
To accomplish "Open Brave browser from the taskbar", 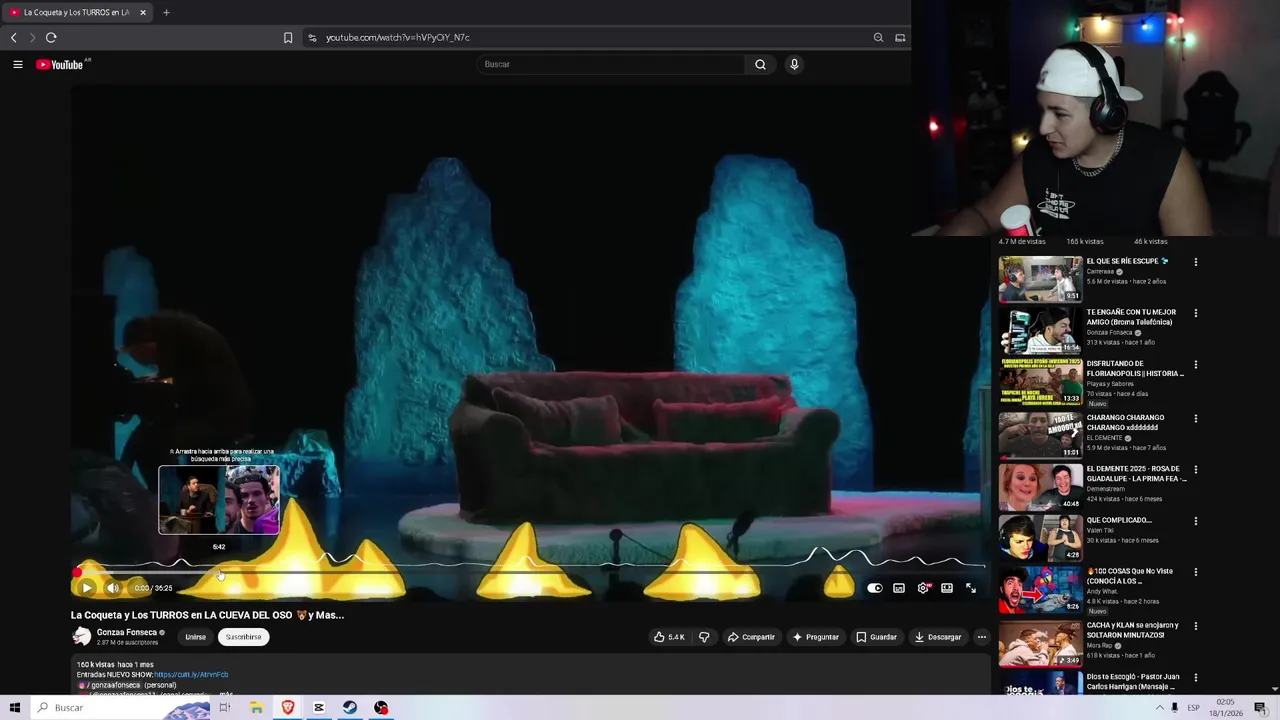I will (288, 707).
